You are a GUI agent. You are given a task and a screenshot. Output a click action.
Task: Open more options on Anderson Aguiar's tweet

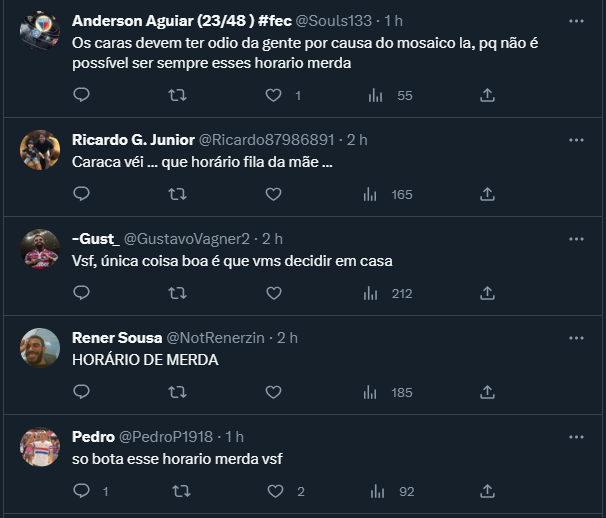[576, 20]
